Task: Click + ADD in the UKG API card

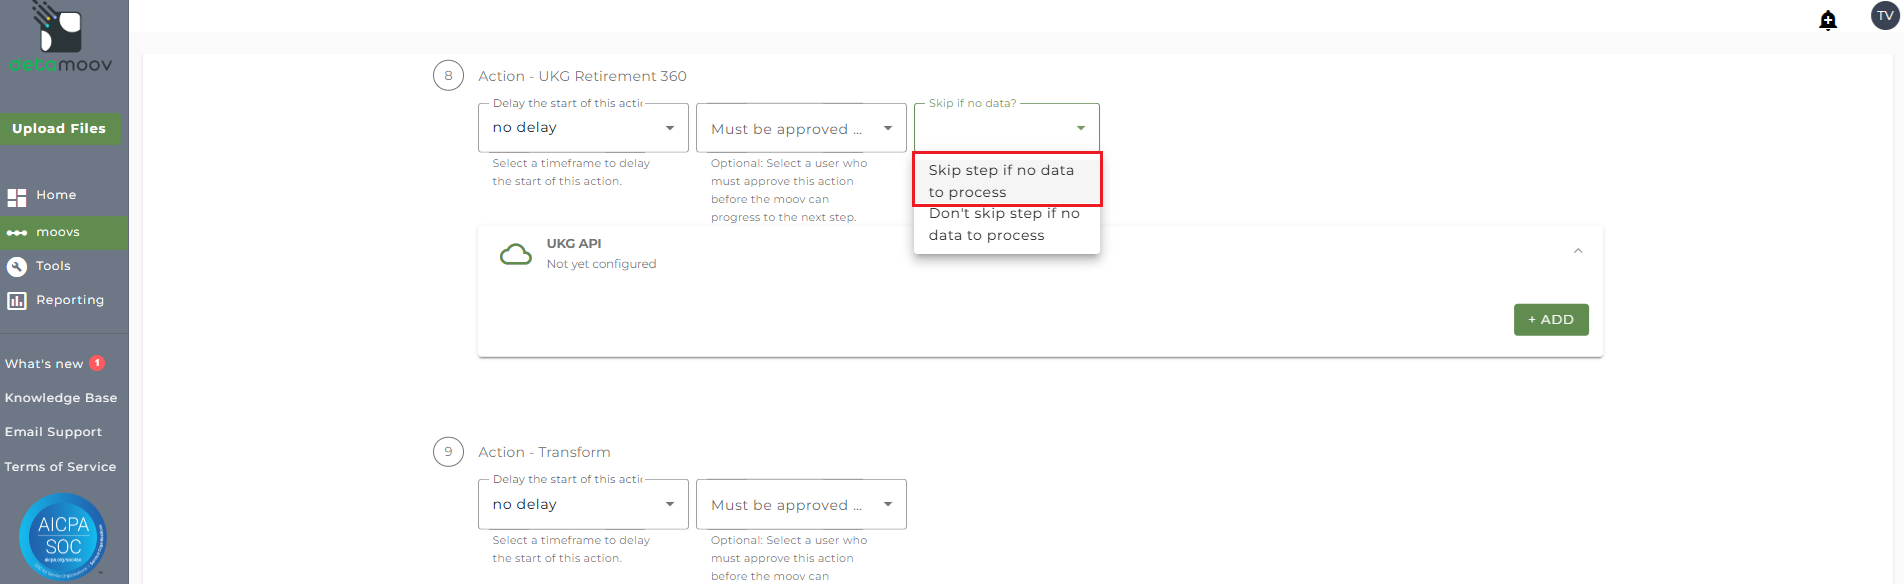Action: 1551,320
